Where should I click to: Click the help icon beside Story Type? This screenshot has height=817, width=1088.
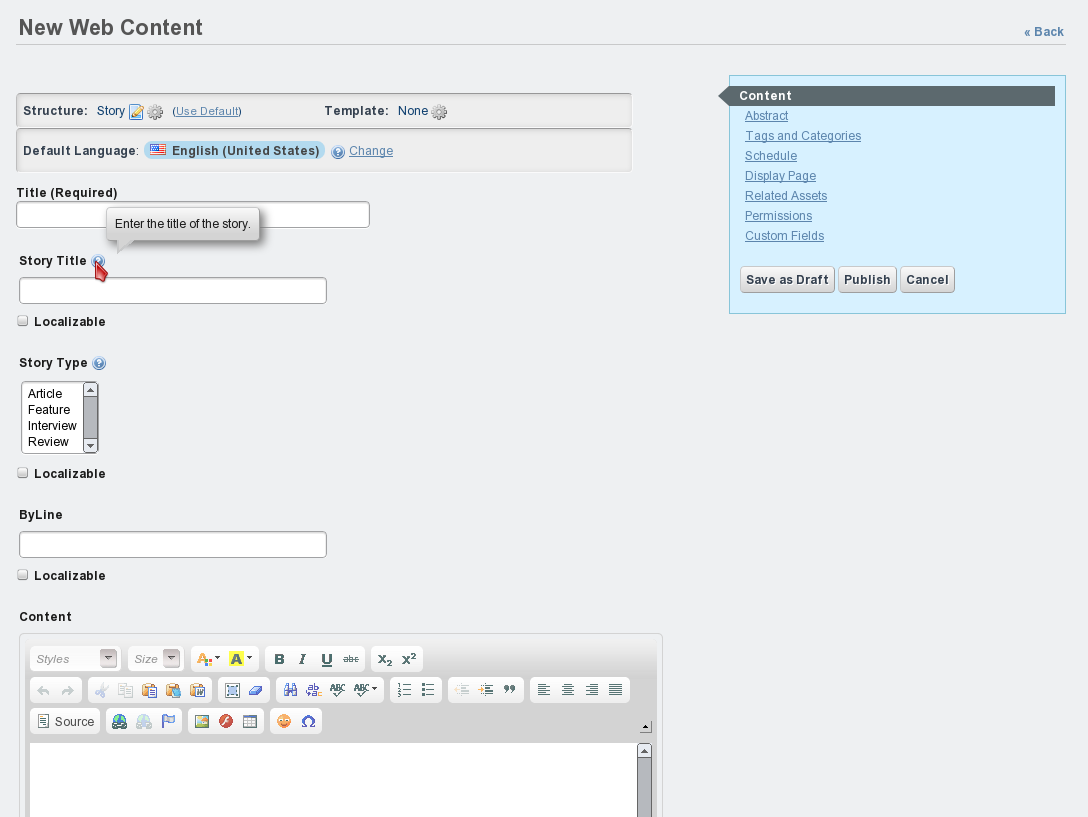pos(99,363)
